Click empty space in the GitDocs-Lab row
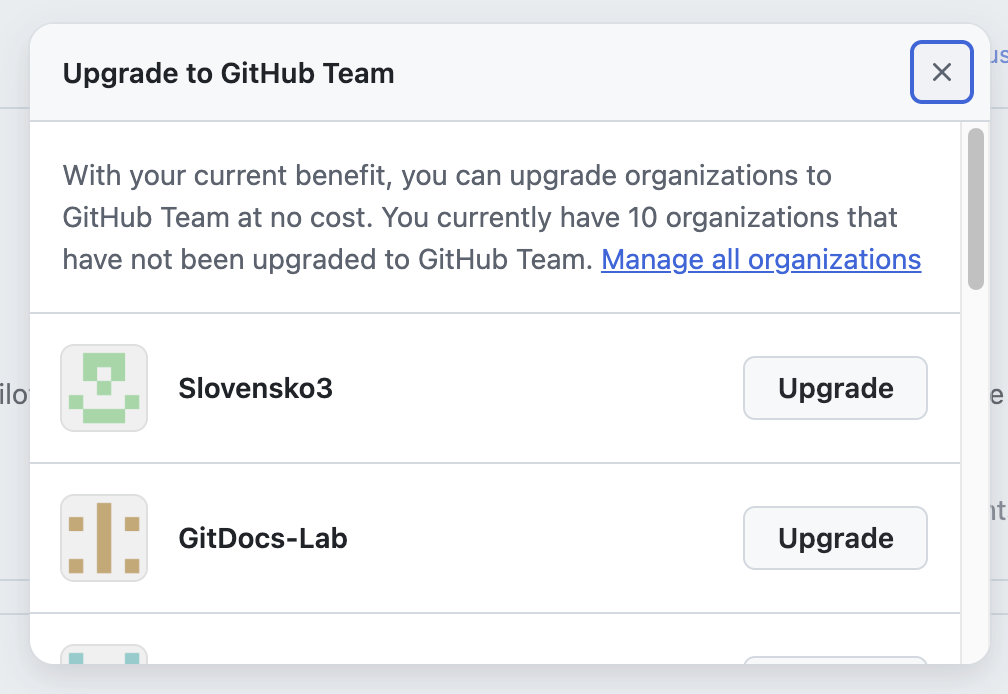 540,538
